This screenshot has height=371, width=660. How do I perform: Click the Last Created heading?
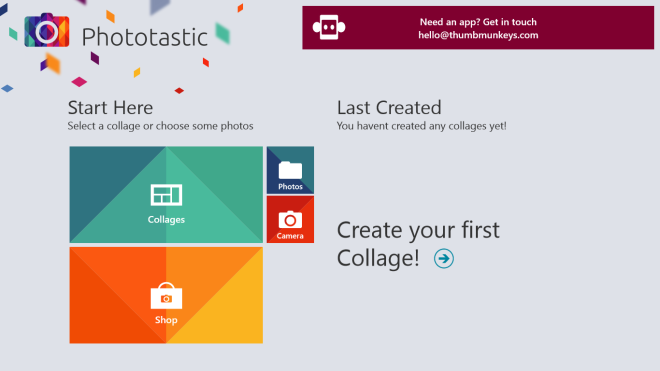coord(389,108)
